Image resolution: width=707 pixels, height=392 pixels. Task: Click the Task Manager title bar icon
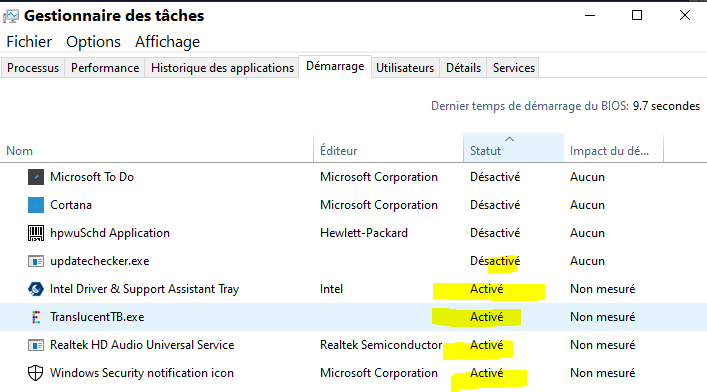click(11, 16)
